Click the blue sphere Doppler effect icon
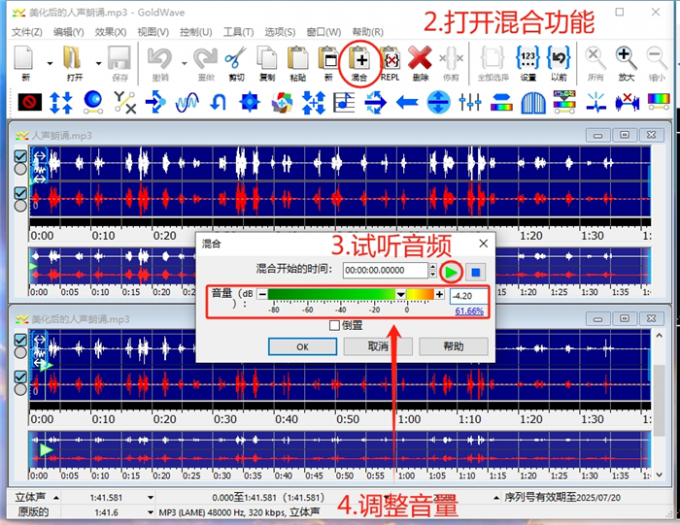Screen dimensions: 680x525 tap(93, 102)
